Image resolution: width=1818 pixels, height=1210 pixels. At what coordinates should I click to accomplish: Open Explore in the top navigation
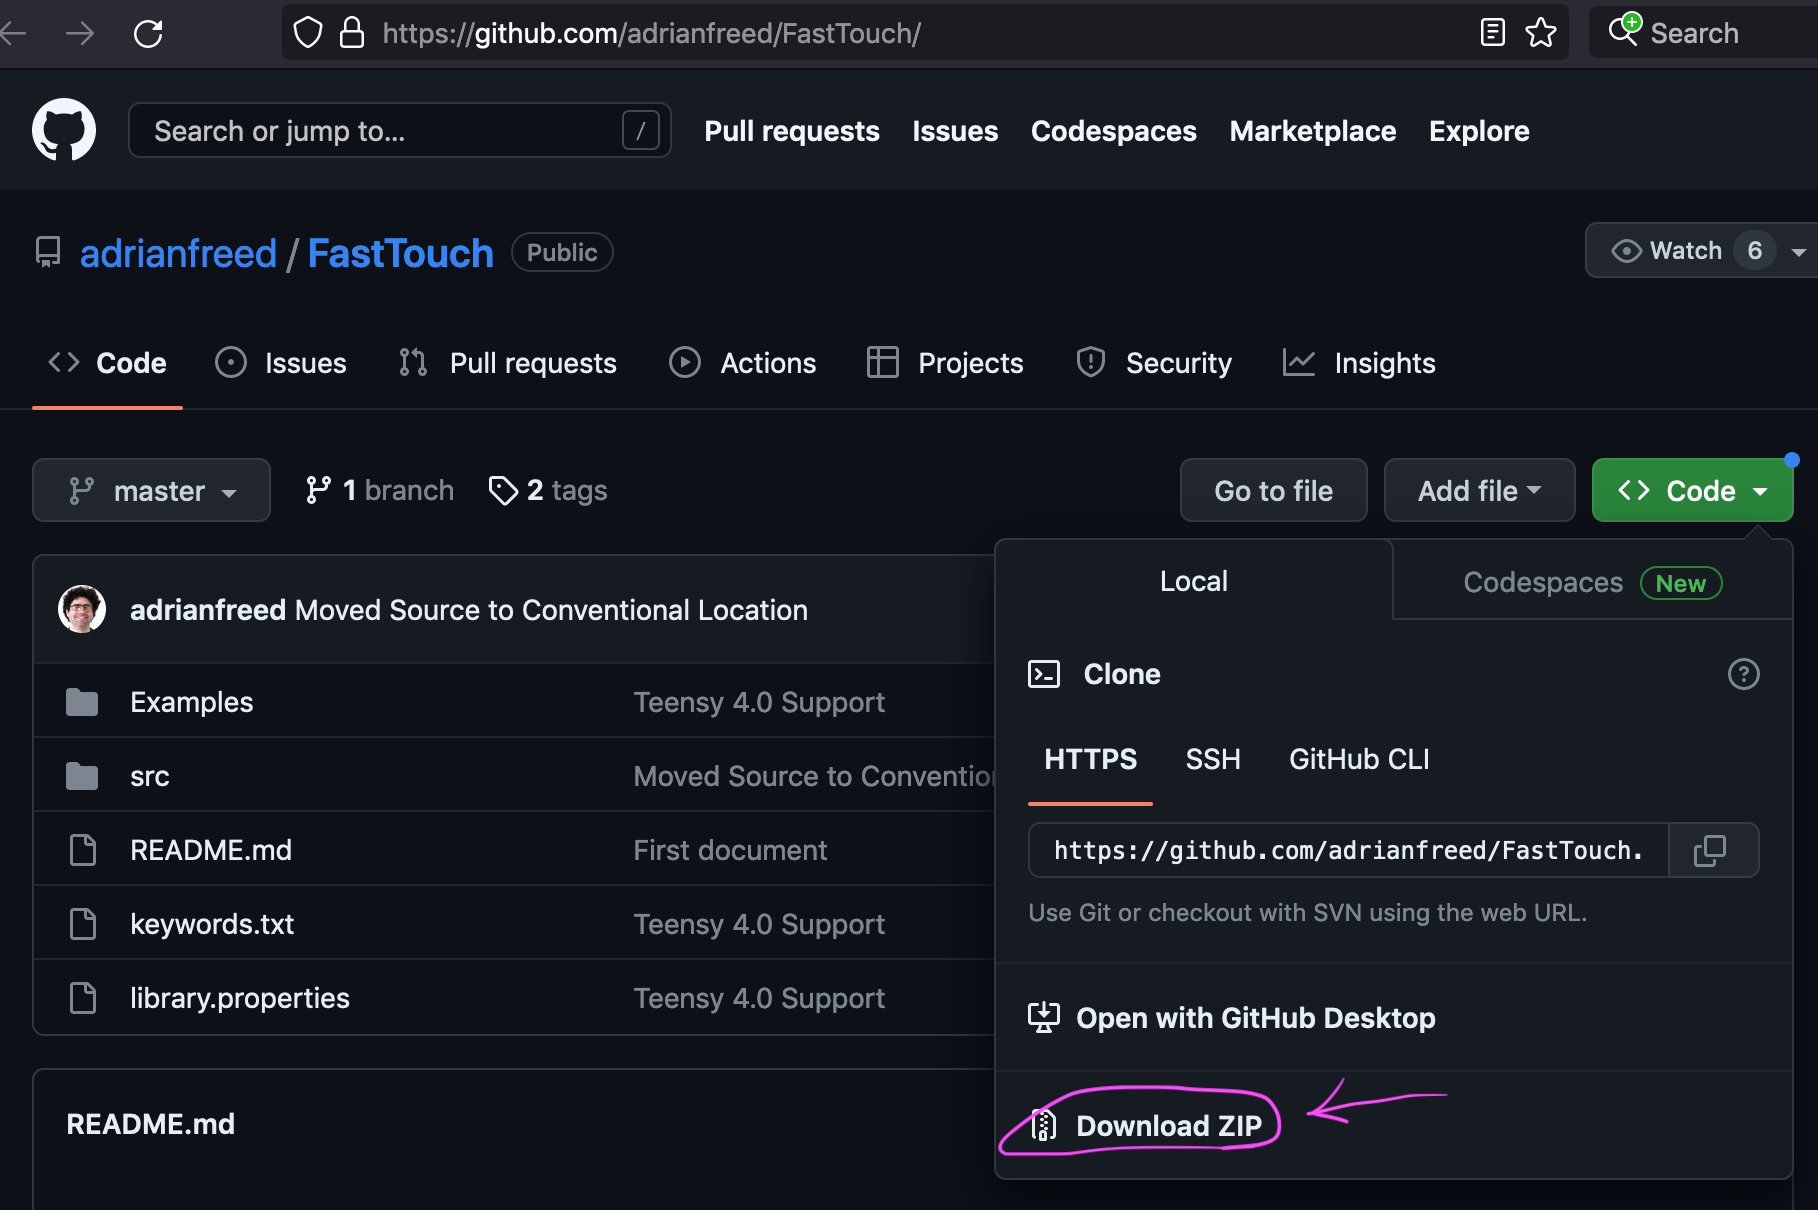coord(1479,131)
